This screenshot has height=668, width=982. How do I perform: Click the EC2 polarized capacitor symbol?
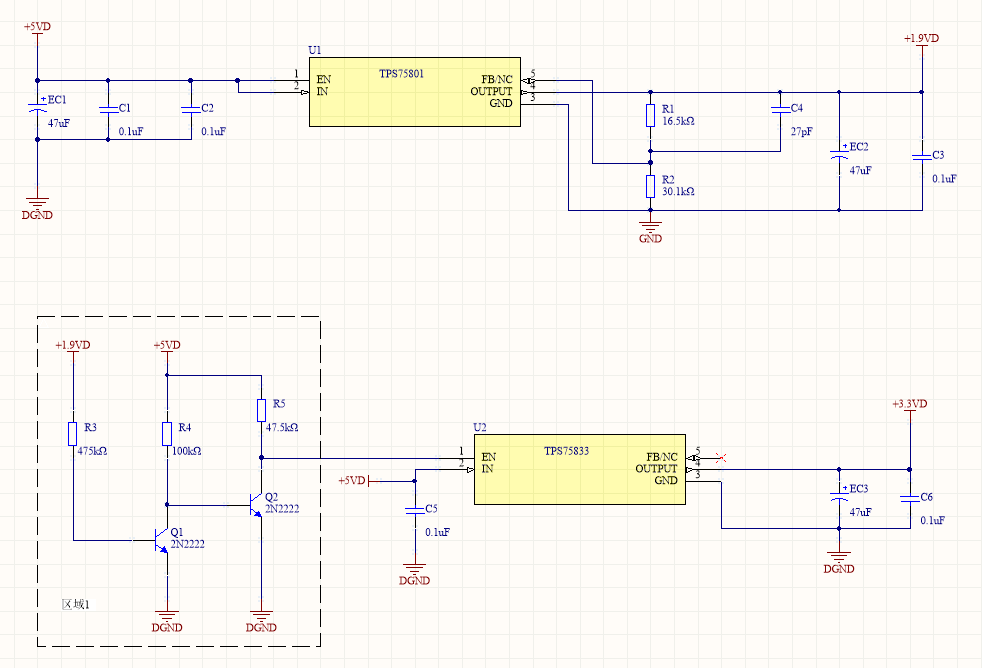(x=839, y=154)
